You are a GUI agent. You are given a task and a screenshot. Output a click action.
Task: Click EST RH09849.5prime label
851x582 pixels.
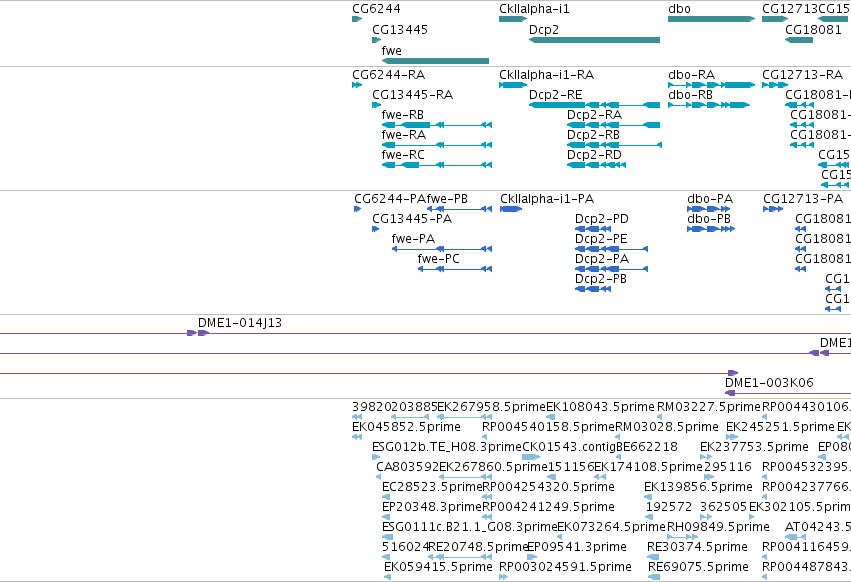[718, 528]
